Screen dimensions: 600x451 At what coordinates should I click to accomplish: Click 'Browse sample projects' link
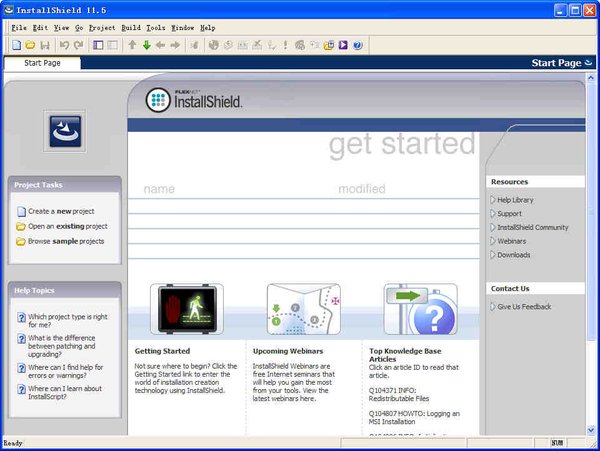pyautogui.click(x=66, y=241)
